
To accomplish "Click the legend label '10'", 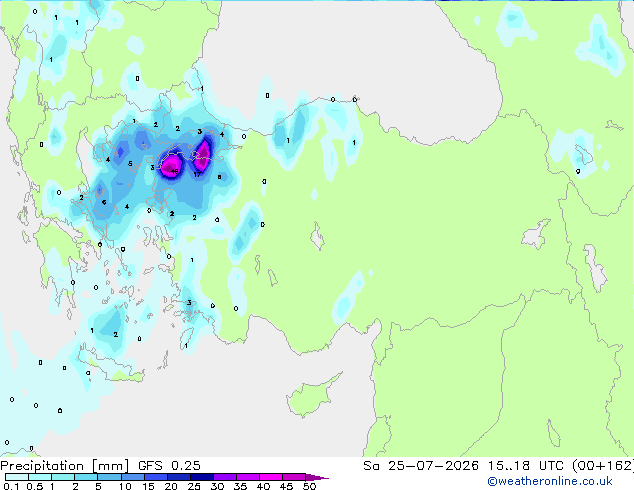I will click(x=125, y=486).
